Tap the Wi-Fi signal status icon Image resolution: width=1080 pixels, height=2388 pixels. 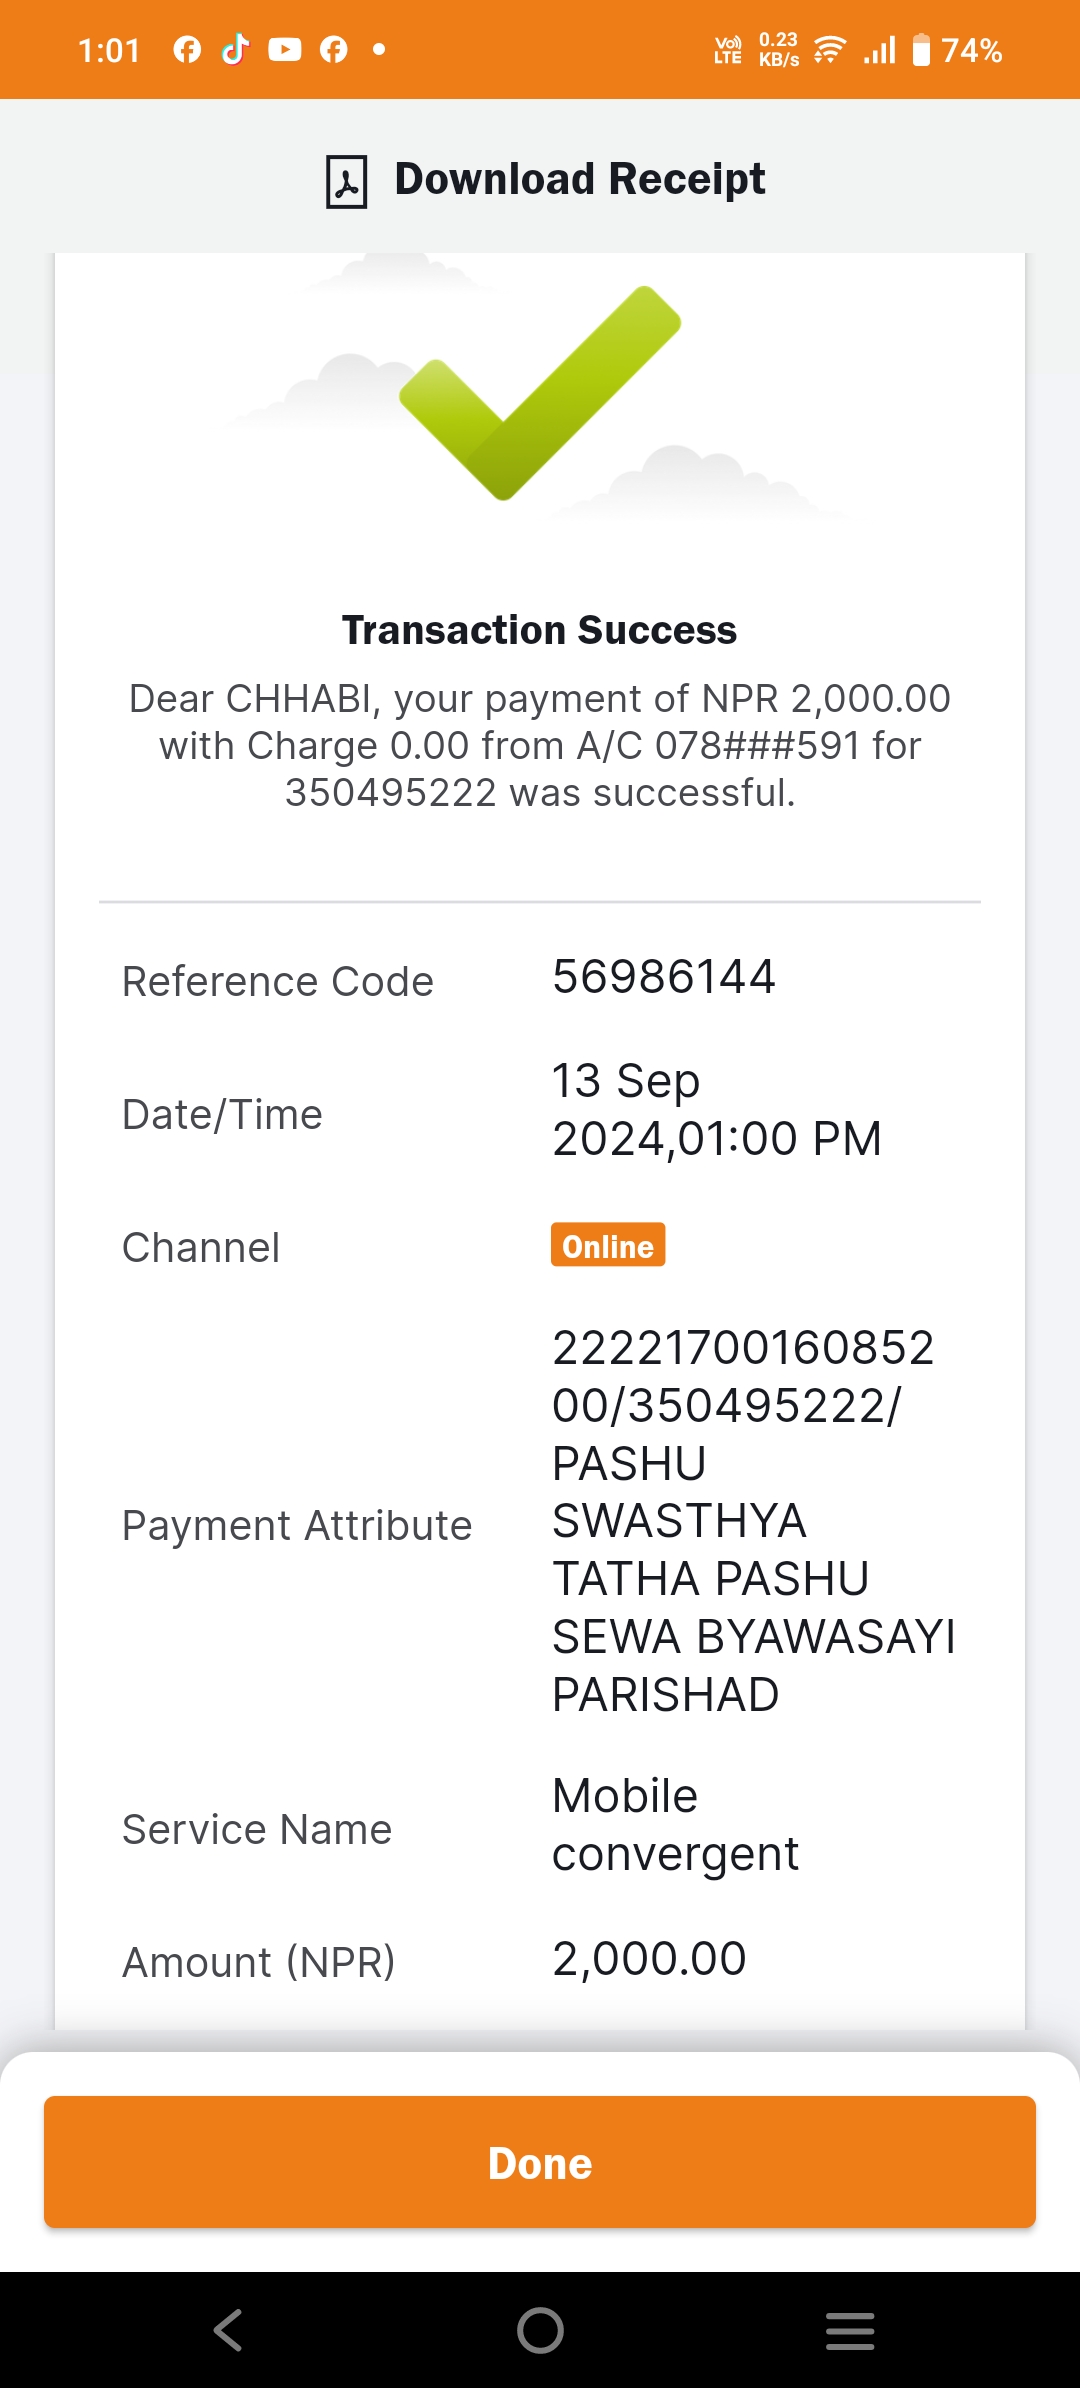click(830, 49)
